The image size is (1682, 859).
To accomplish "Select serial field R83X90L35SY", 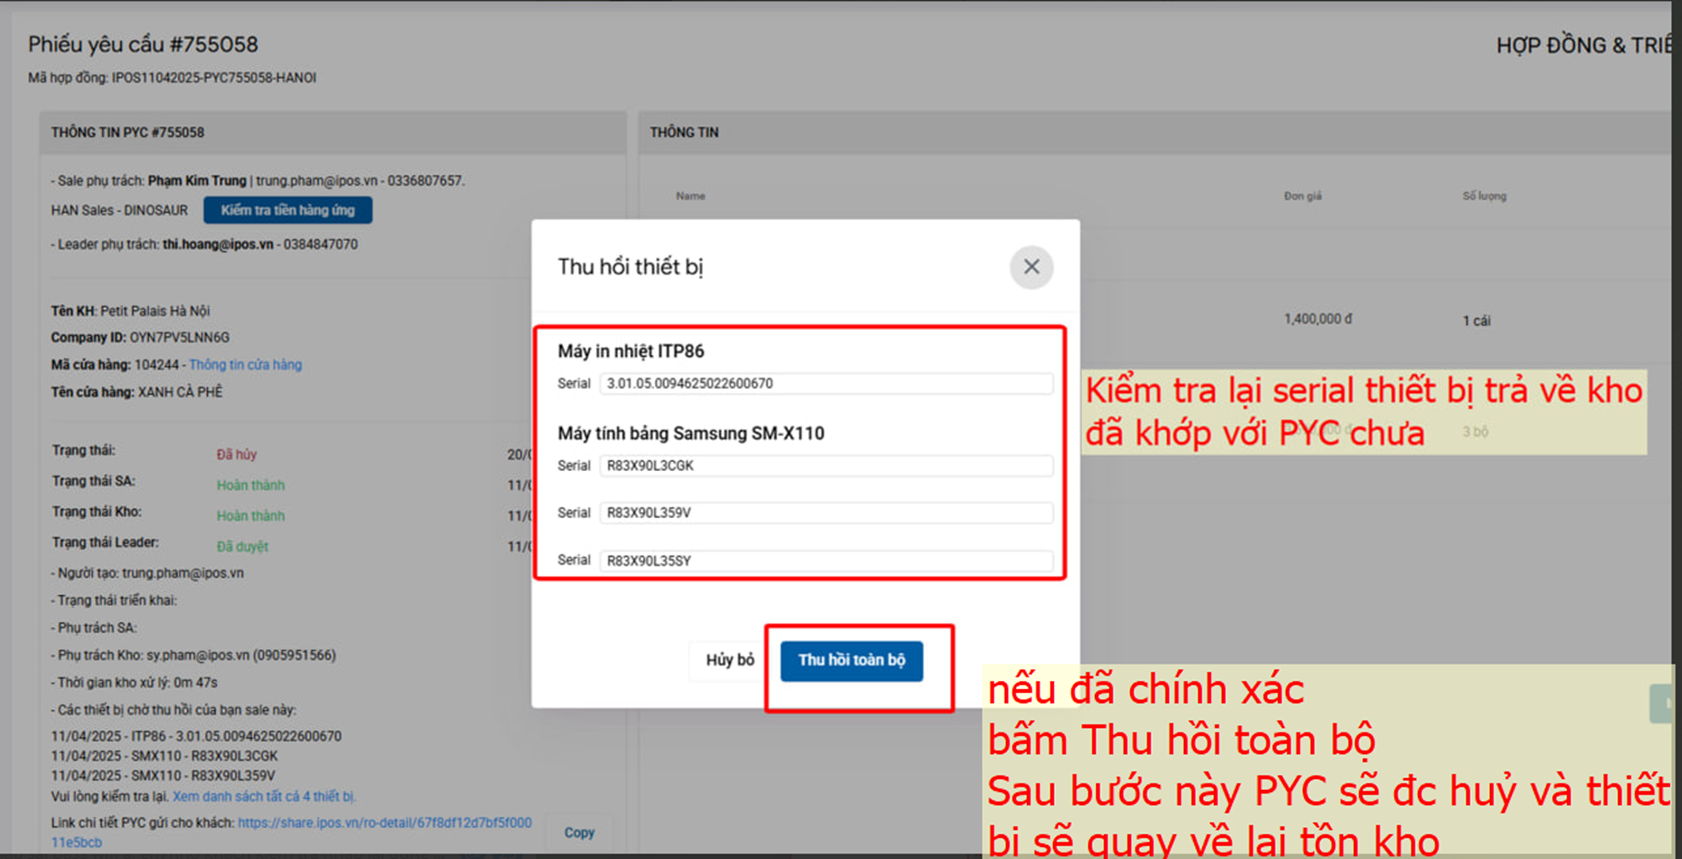I will tap(826, 560).
